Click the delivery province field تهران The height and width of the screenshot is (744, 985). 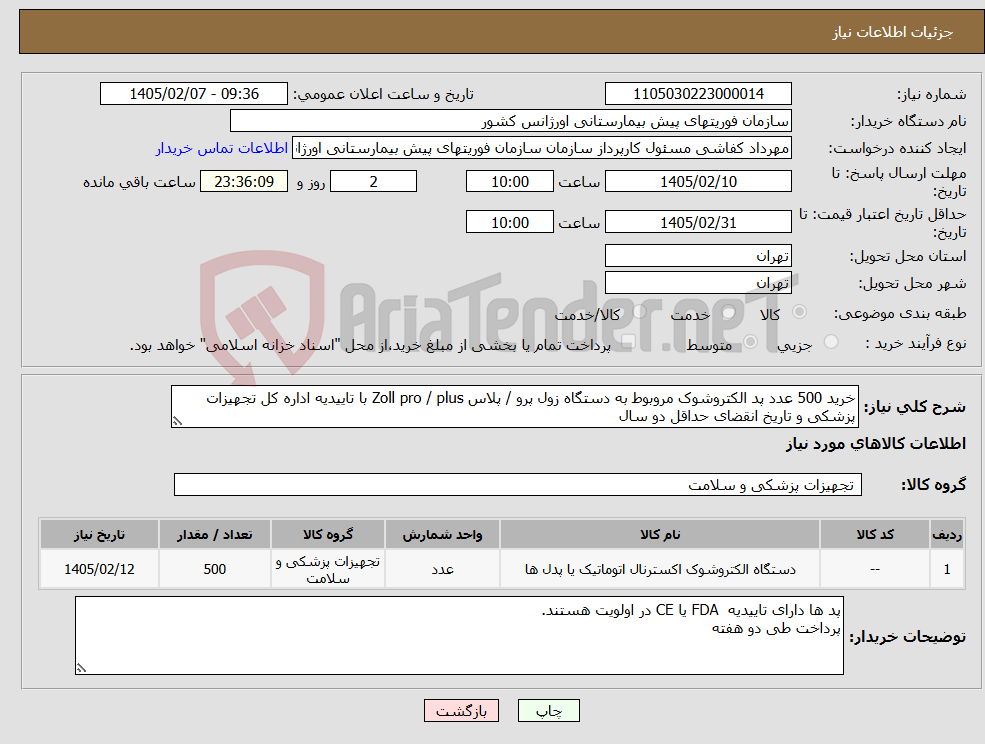(x=698, y=256)
